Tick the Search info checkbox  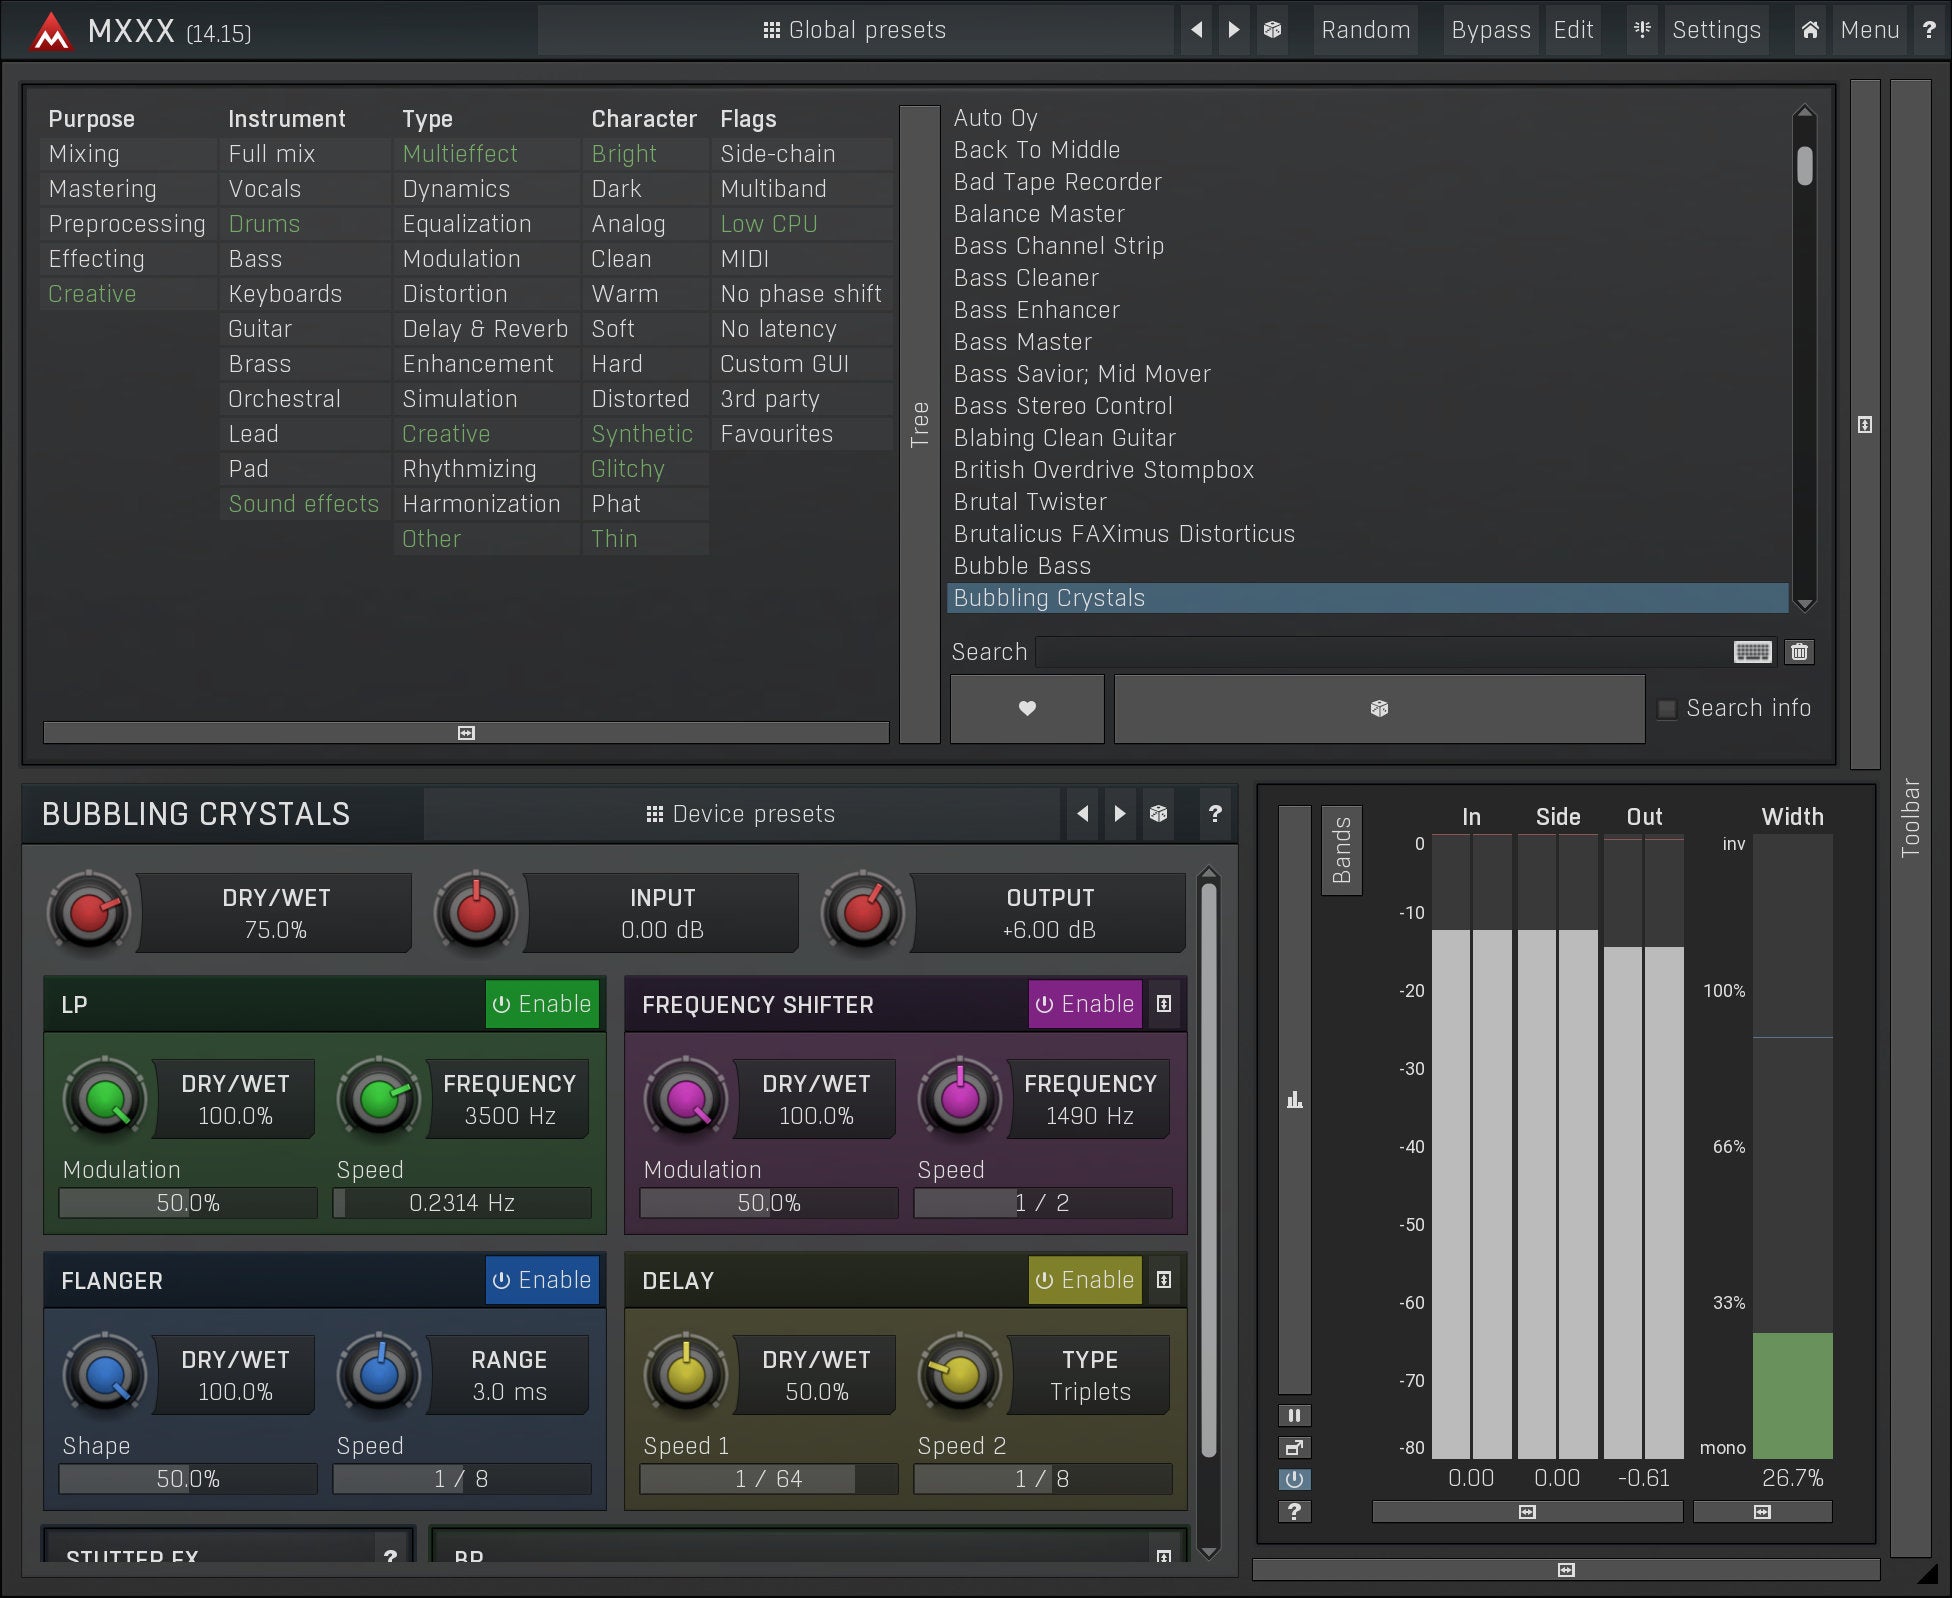1667,709
